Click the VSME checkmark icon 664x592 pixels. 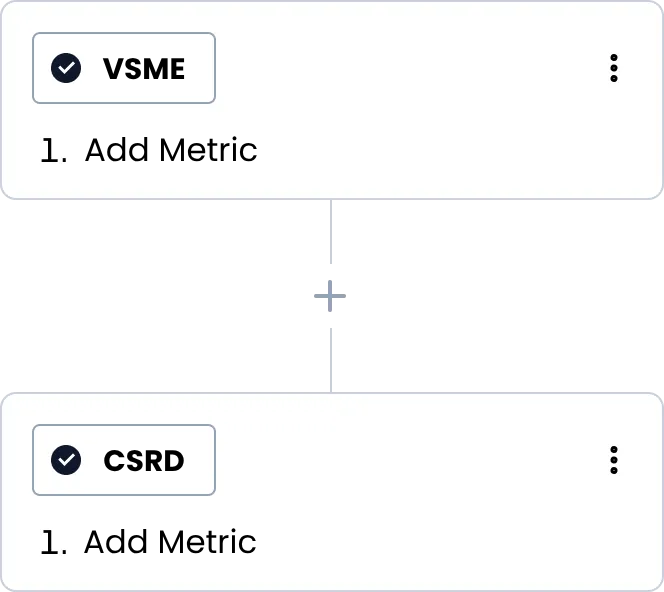pos(67,68)
